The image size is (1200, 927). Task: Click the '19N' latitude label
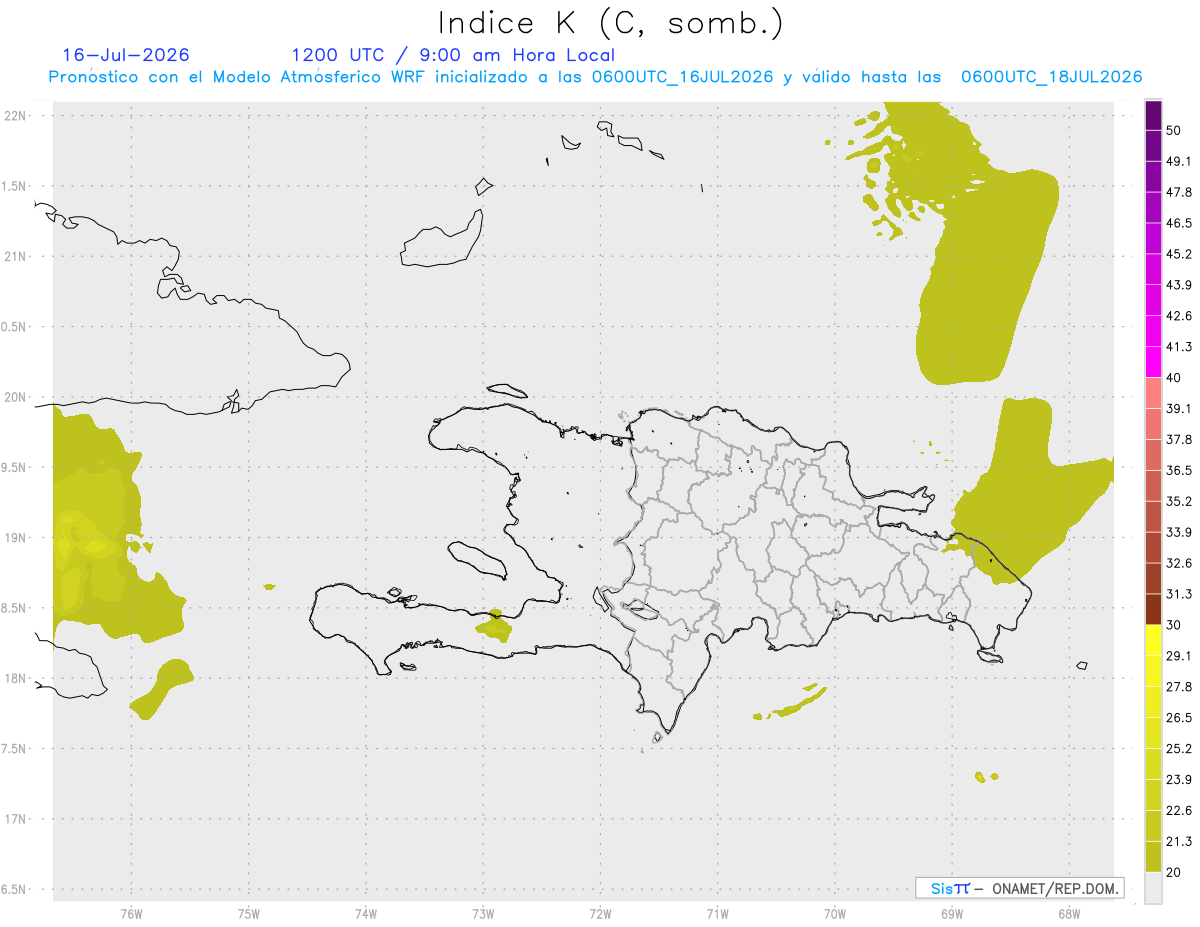click(x=15, y=538)
